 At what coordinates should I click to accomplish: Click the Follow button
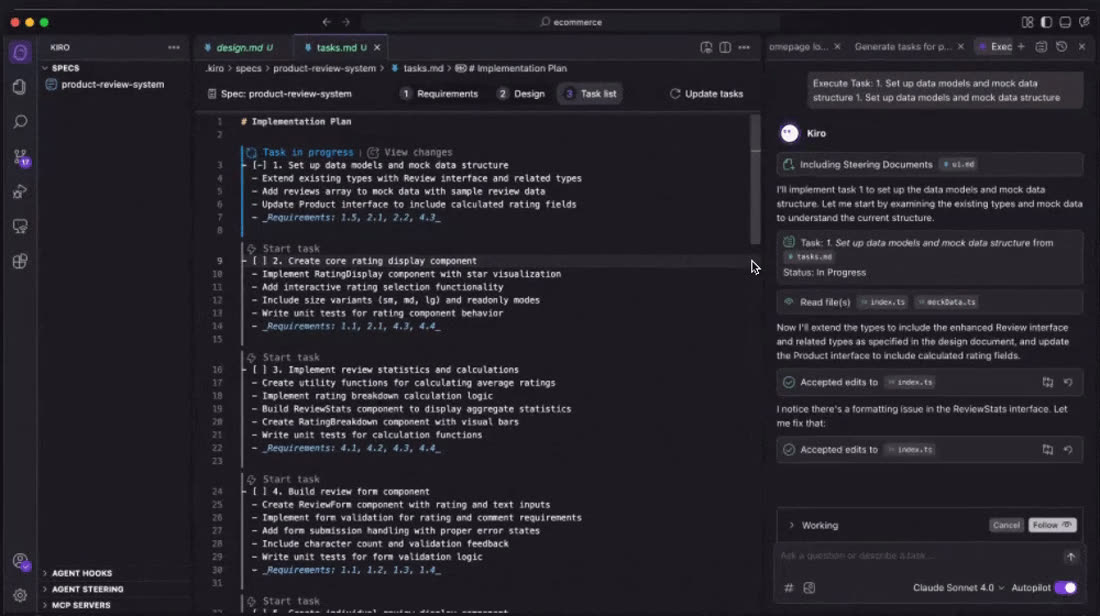[x=1052, y=525]
